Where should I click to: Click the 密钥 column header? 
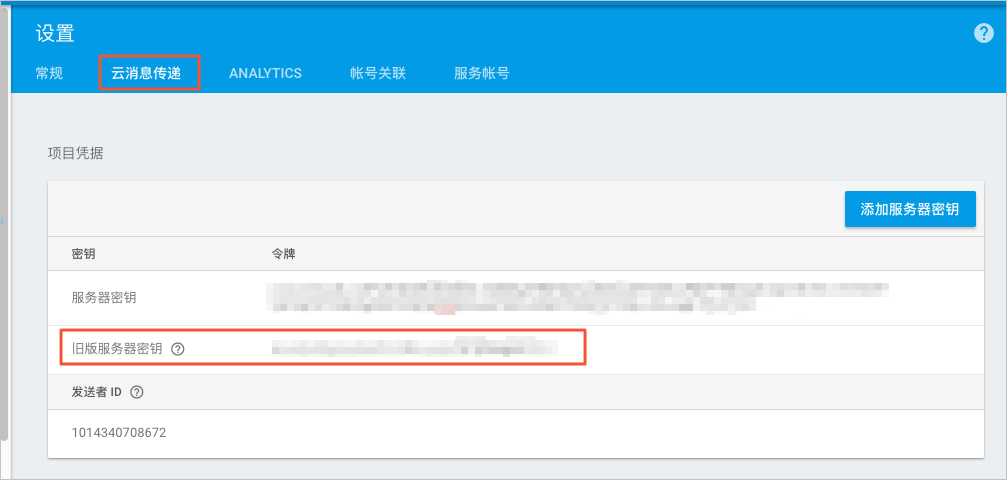pos(83,254)
